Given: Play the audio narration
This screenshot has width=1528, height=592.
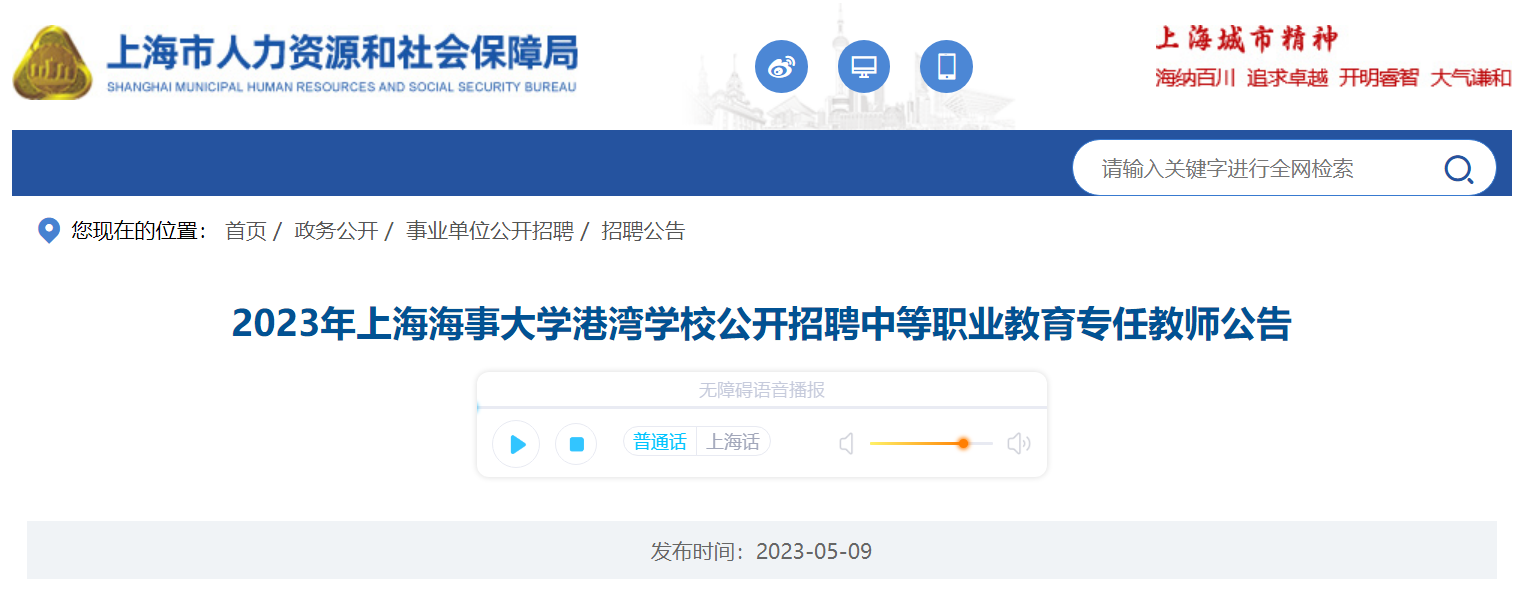Looking at the screenshot, I should 516,444.
